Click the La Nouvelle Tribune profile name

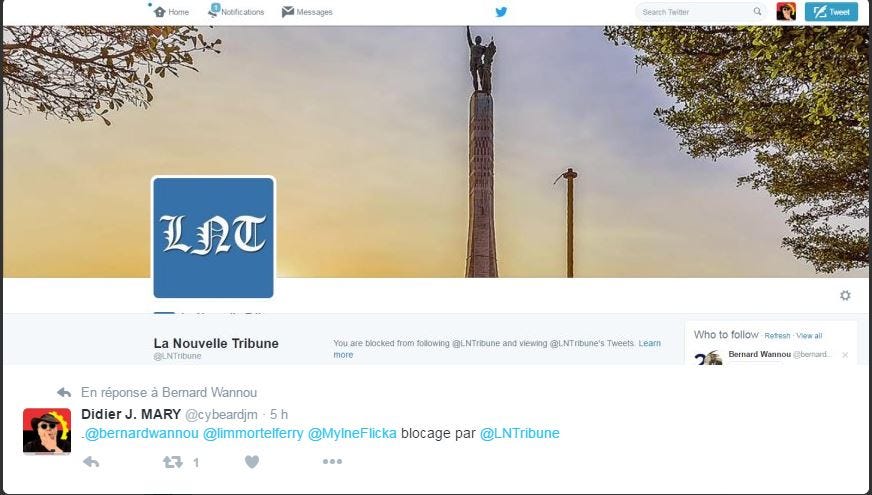click(x=216, y=343)
